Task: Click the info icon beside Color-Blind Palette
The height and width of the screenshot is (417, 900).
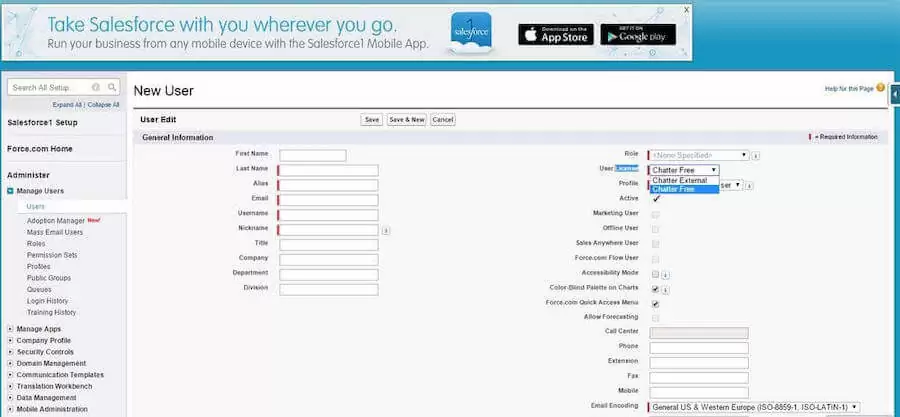Action: 665,290
